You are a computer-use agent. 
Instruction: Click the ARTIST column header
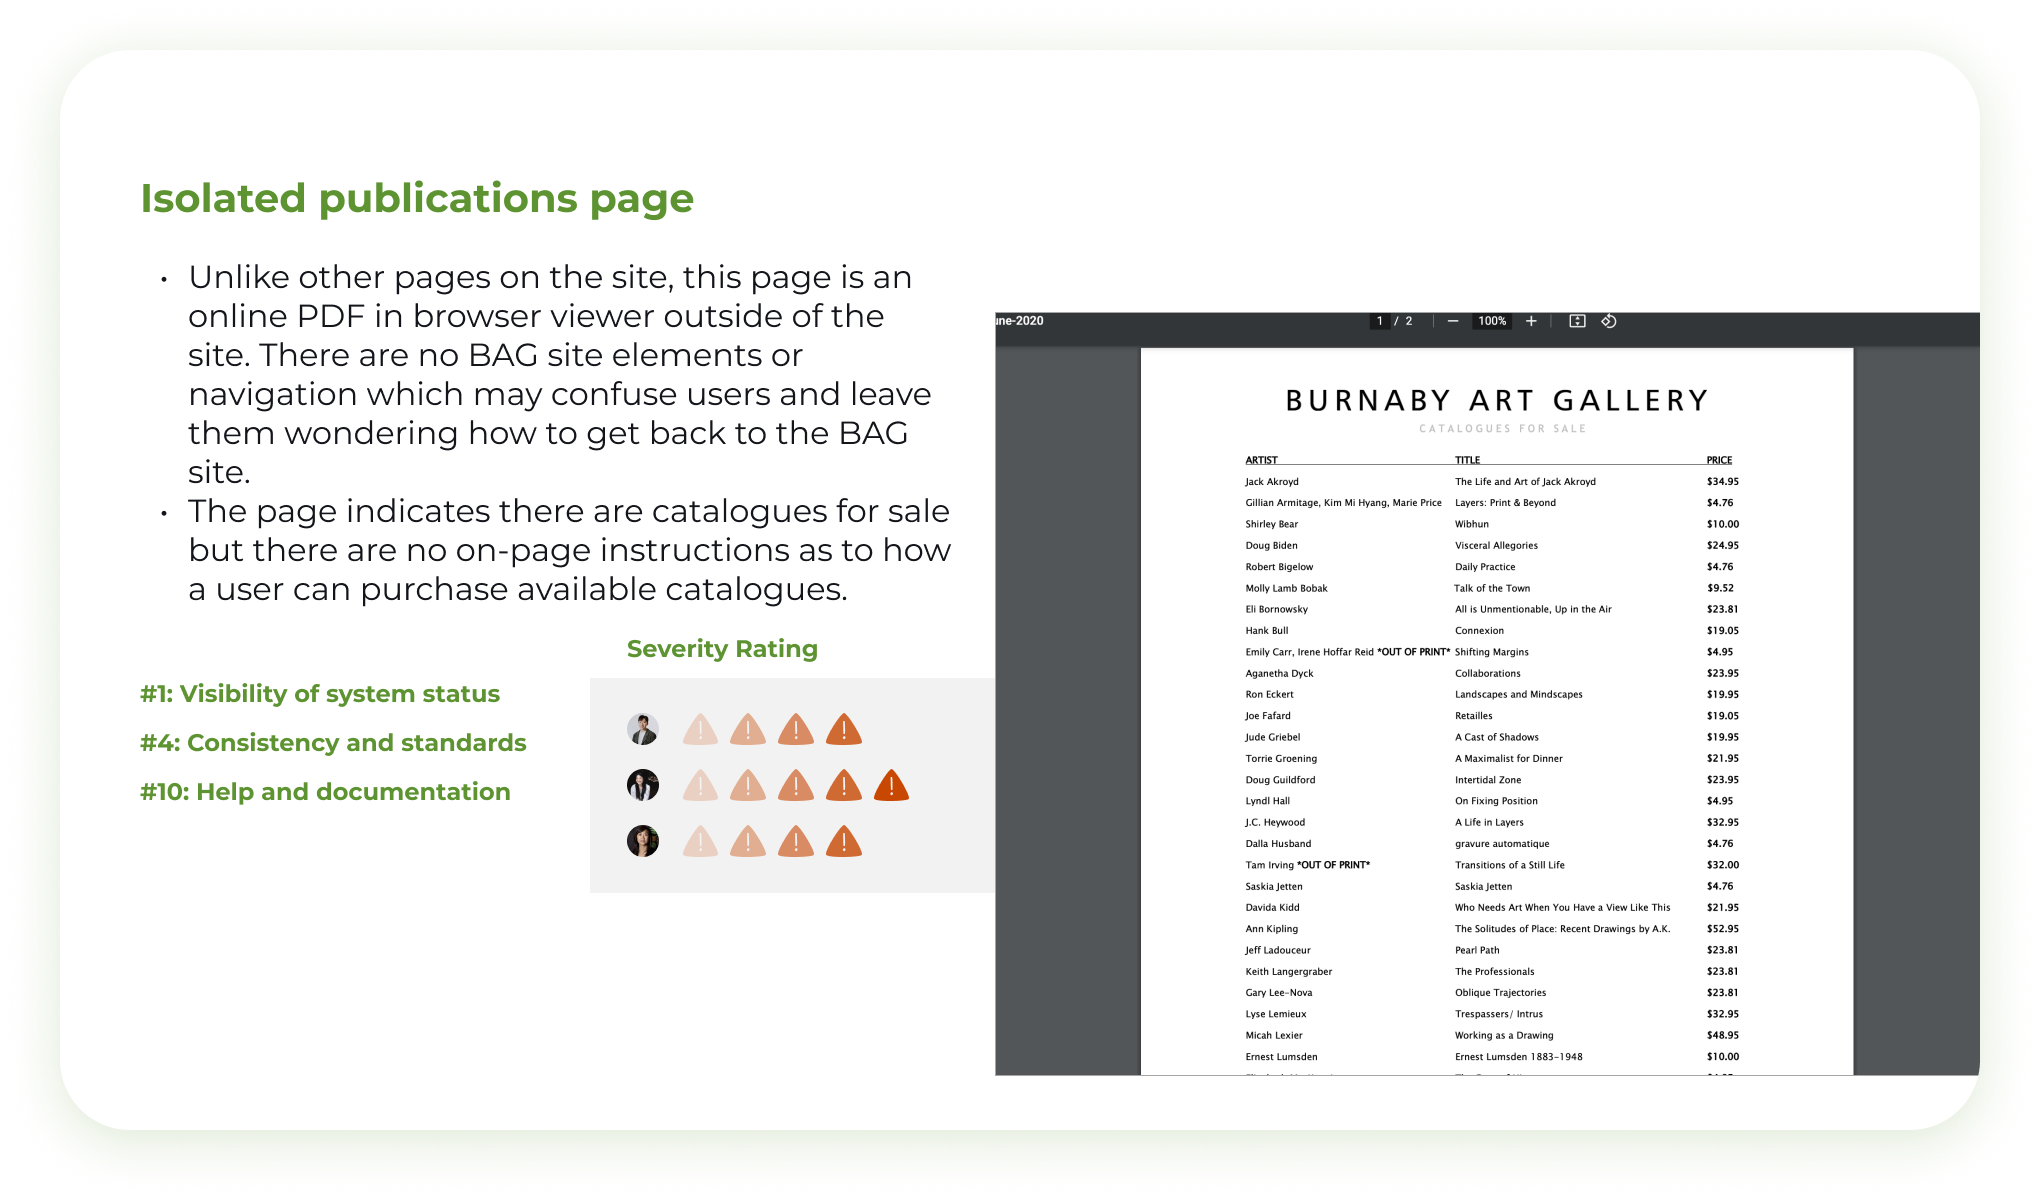tap(1261, 460)
